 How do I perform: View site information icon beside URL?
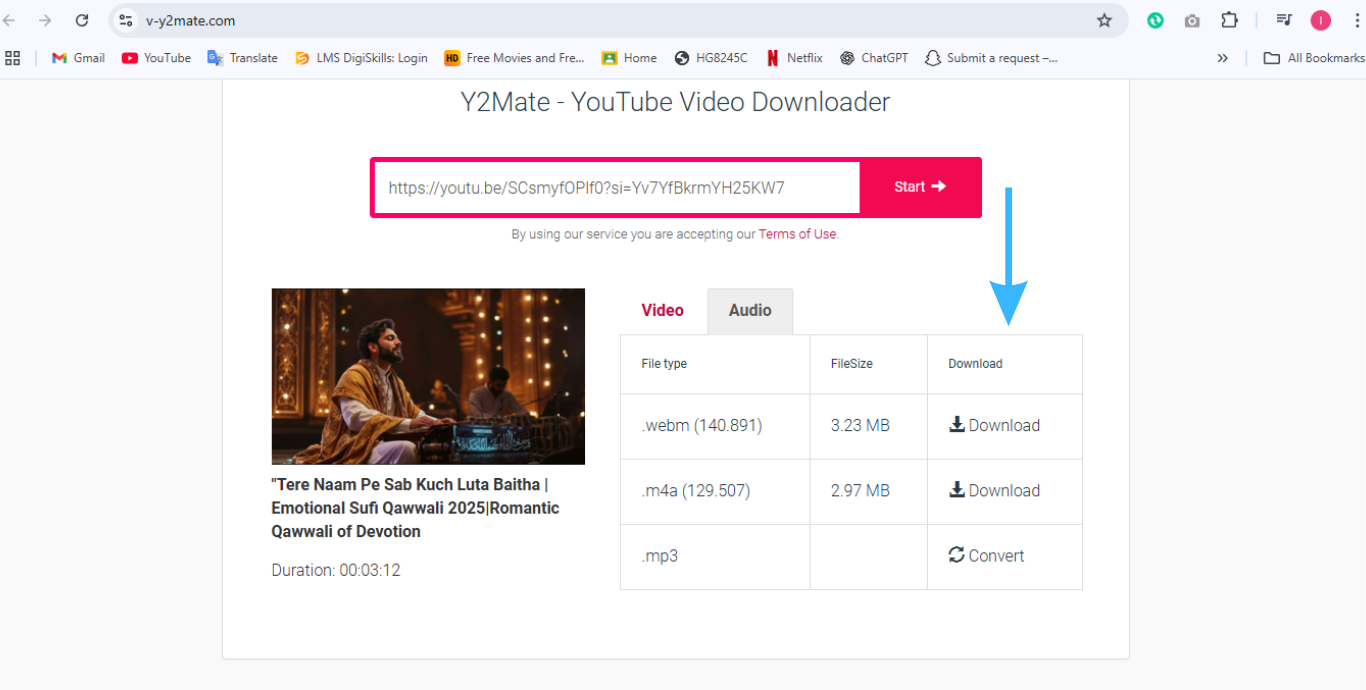click(x=125, y=20)
